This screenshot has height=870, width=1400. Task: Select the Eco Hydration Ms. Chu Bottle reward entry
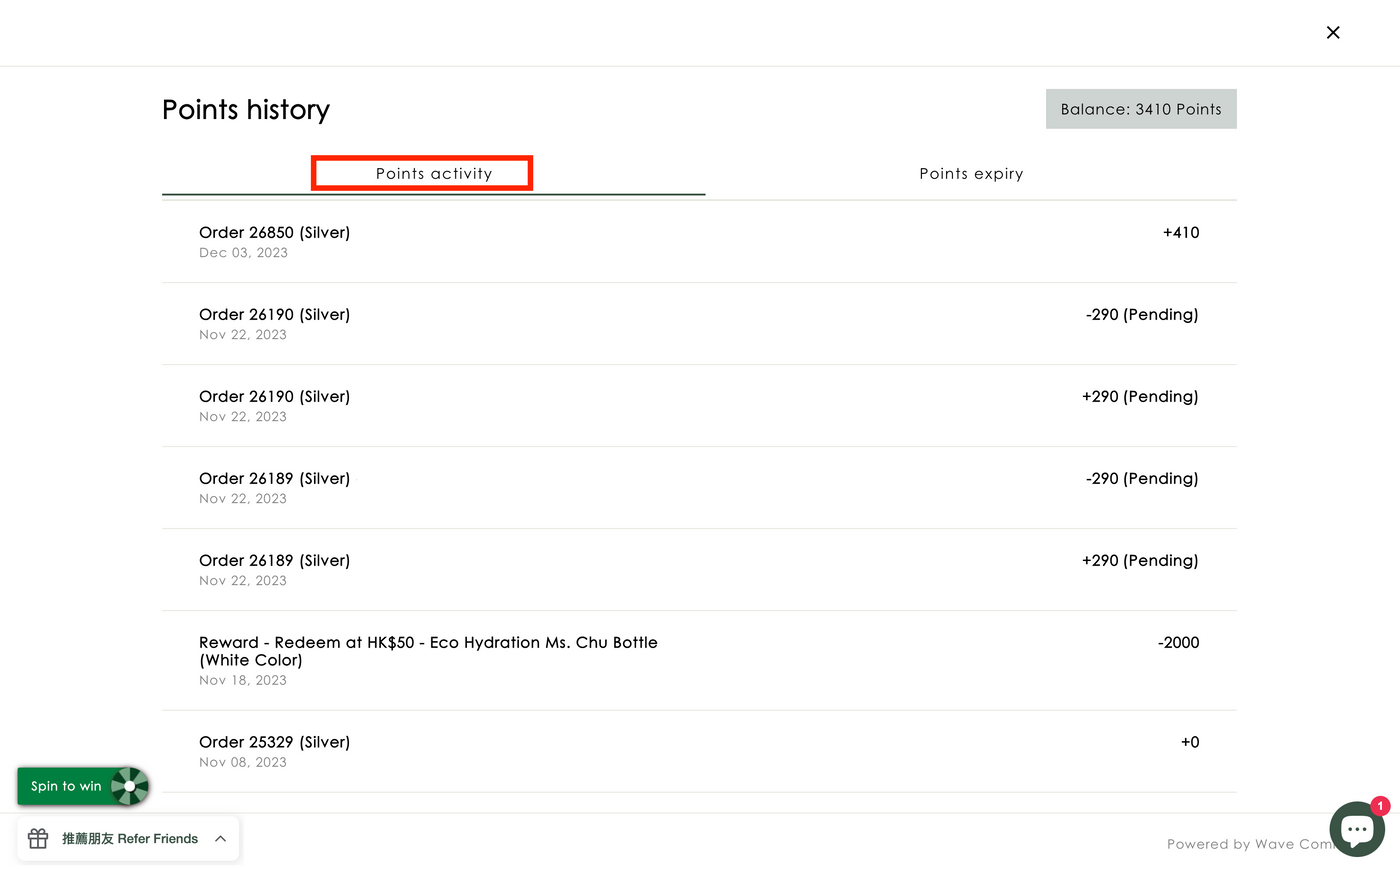pos(428,651)
